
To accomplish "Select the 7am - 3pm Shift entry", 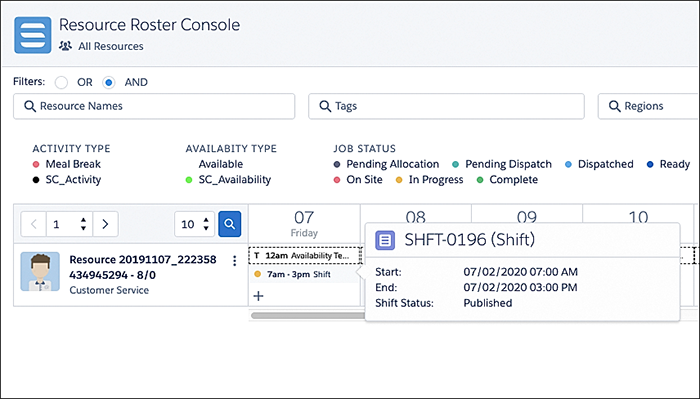I will 304,274.
